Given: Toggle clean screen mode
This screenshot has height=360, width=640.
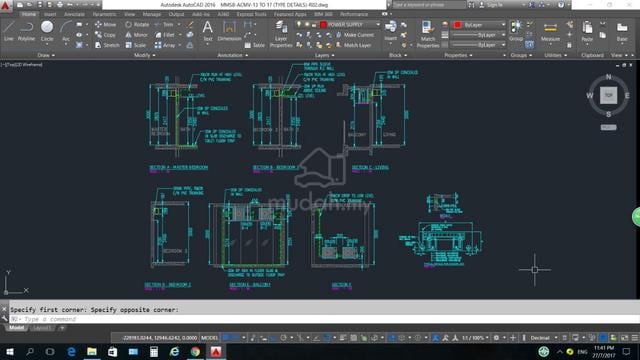Looking at the screenshot, I should coord(624,338).
